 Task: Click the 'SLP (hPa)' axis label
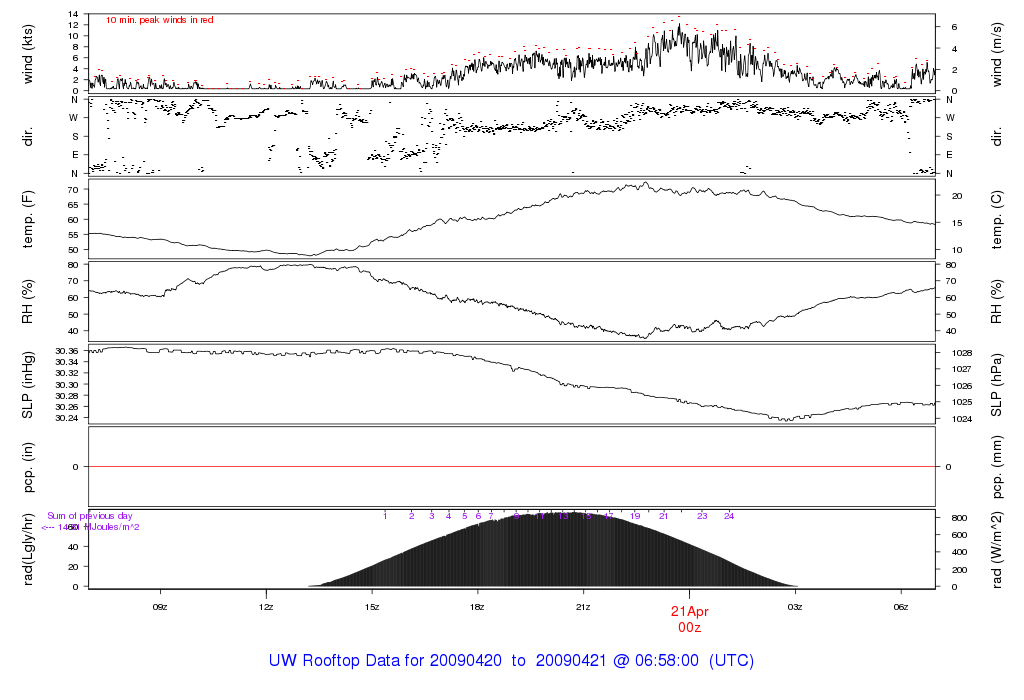point(996,385)
